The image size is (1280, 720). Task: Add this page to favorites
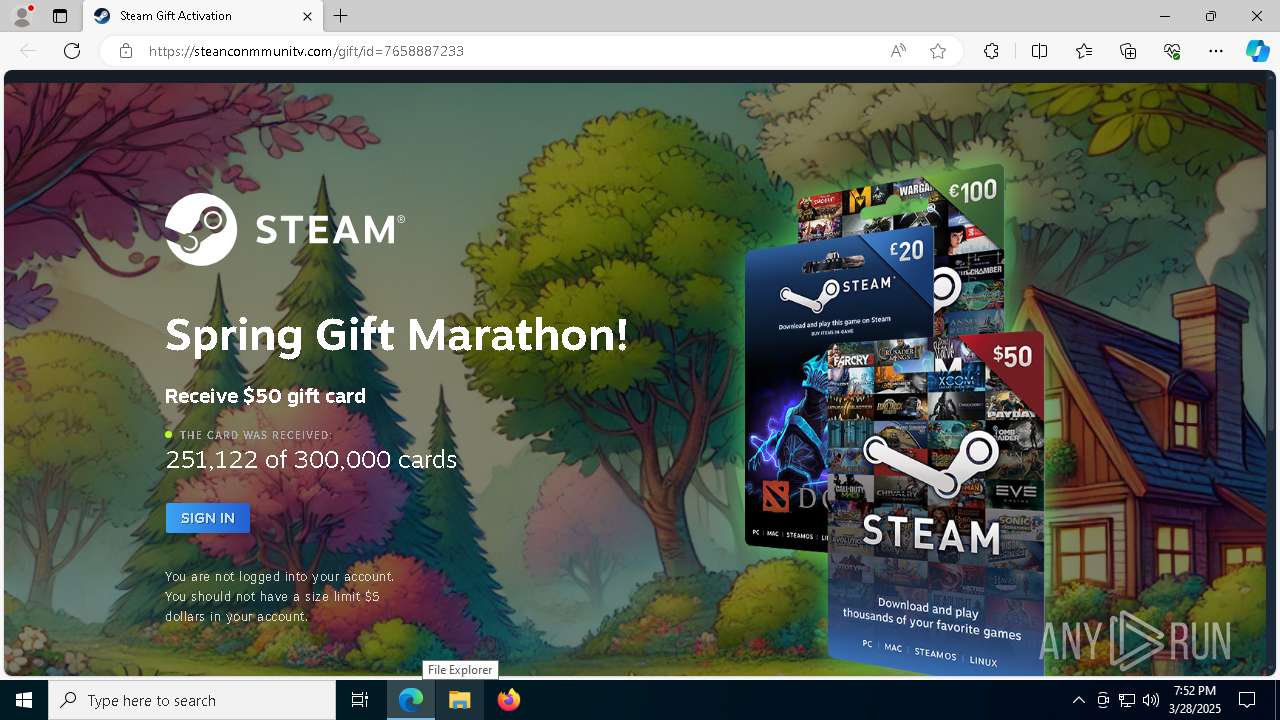click(x=938, y=51)
